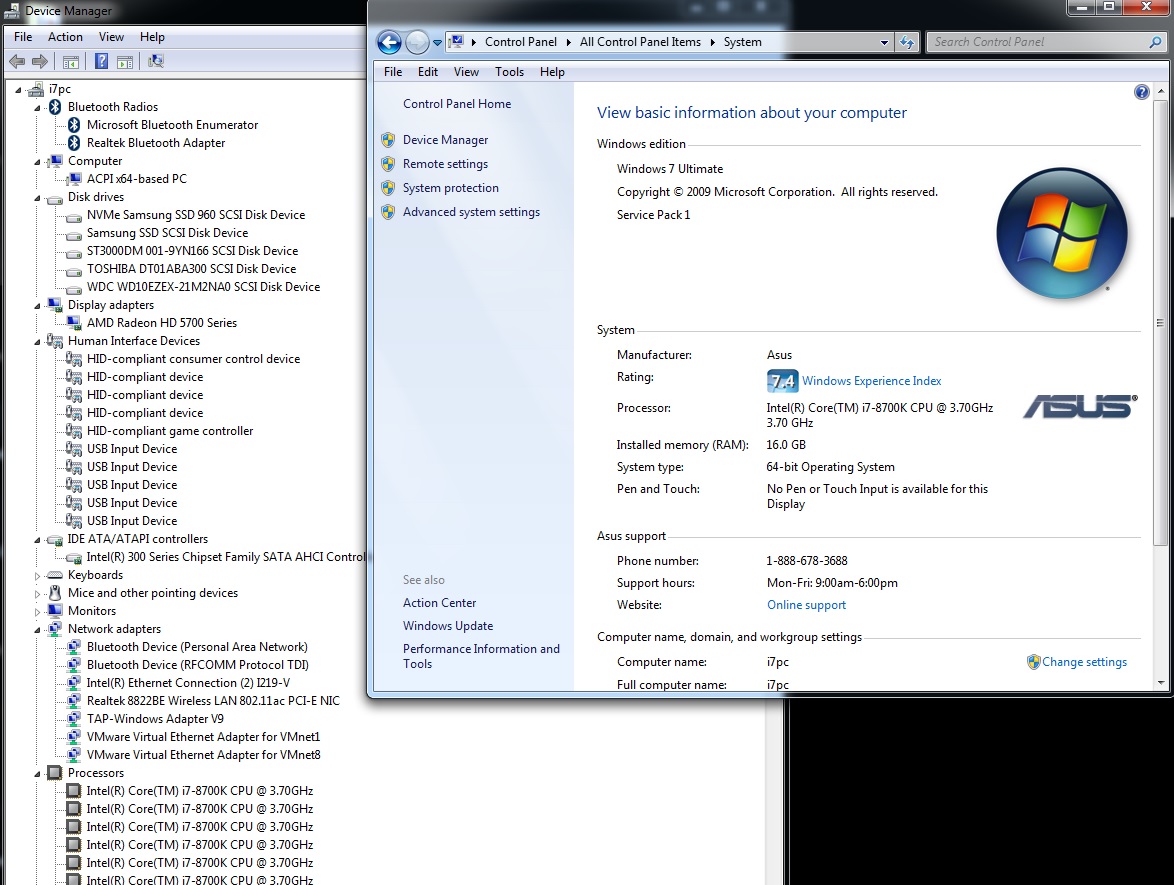Click the shield icon beside Advanced system settings
Viewport: 1174px width, 885px height.
point(388,212)
